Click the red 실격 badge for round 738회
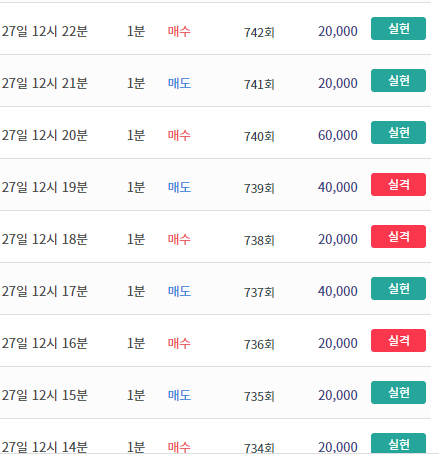This screenshot has width=439, height=461. coord(398,237)
